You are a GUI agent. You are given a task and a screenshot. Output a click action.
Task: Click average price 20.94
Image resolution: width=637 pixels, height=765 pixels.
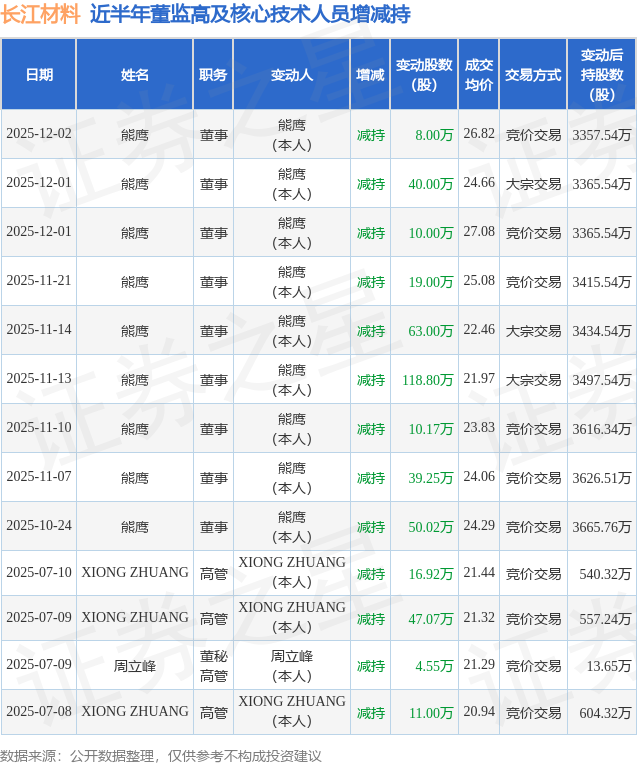(479, 712)
